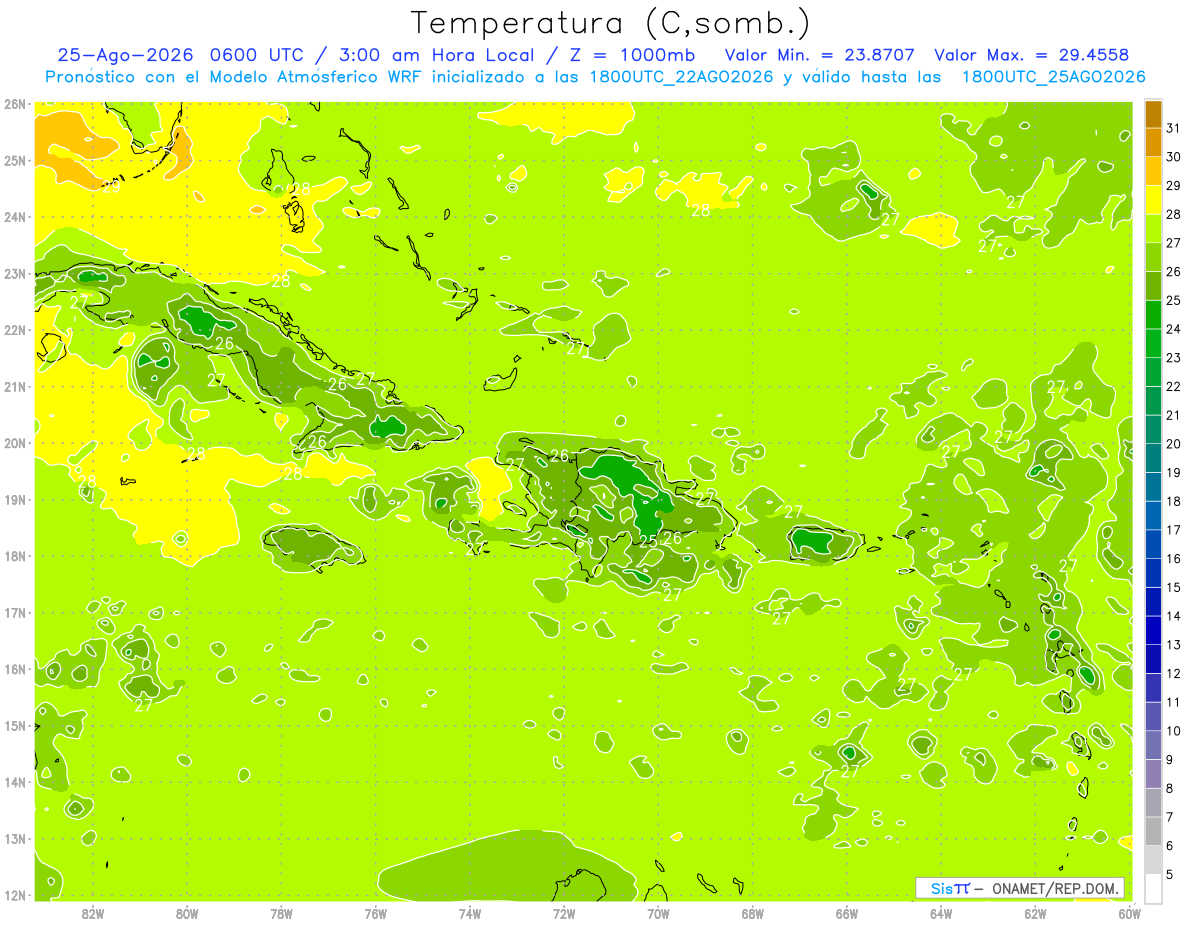
Task: Click color bar segment between 27 and 28
Action: click(1153, 229)
